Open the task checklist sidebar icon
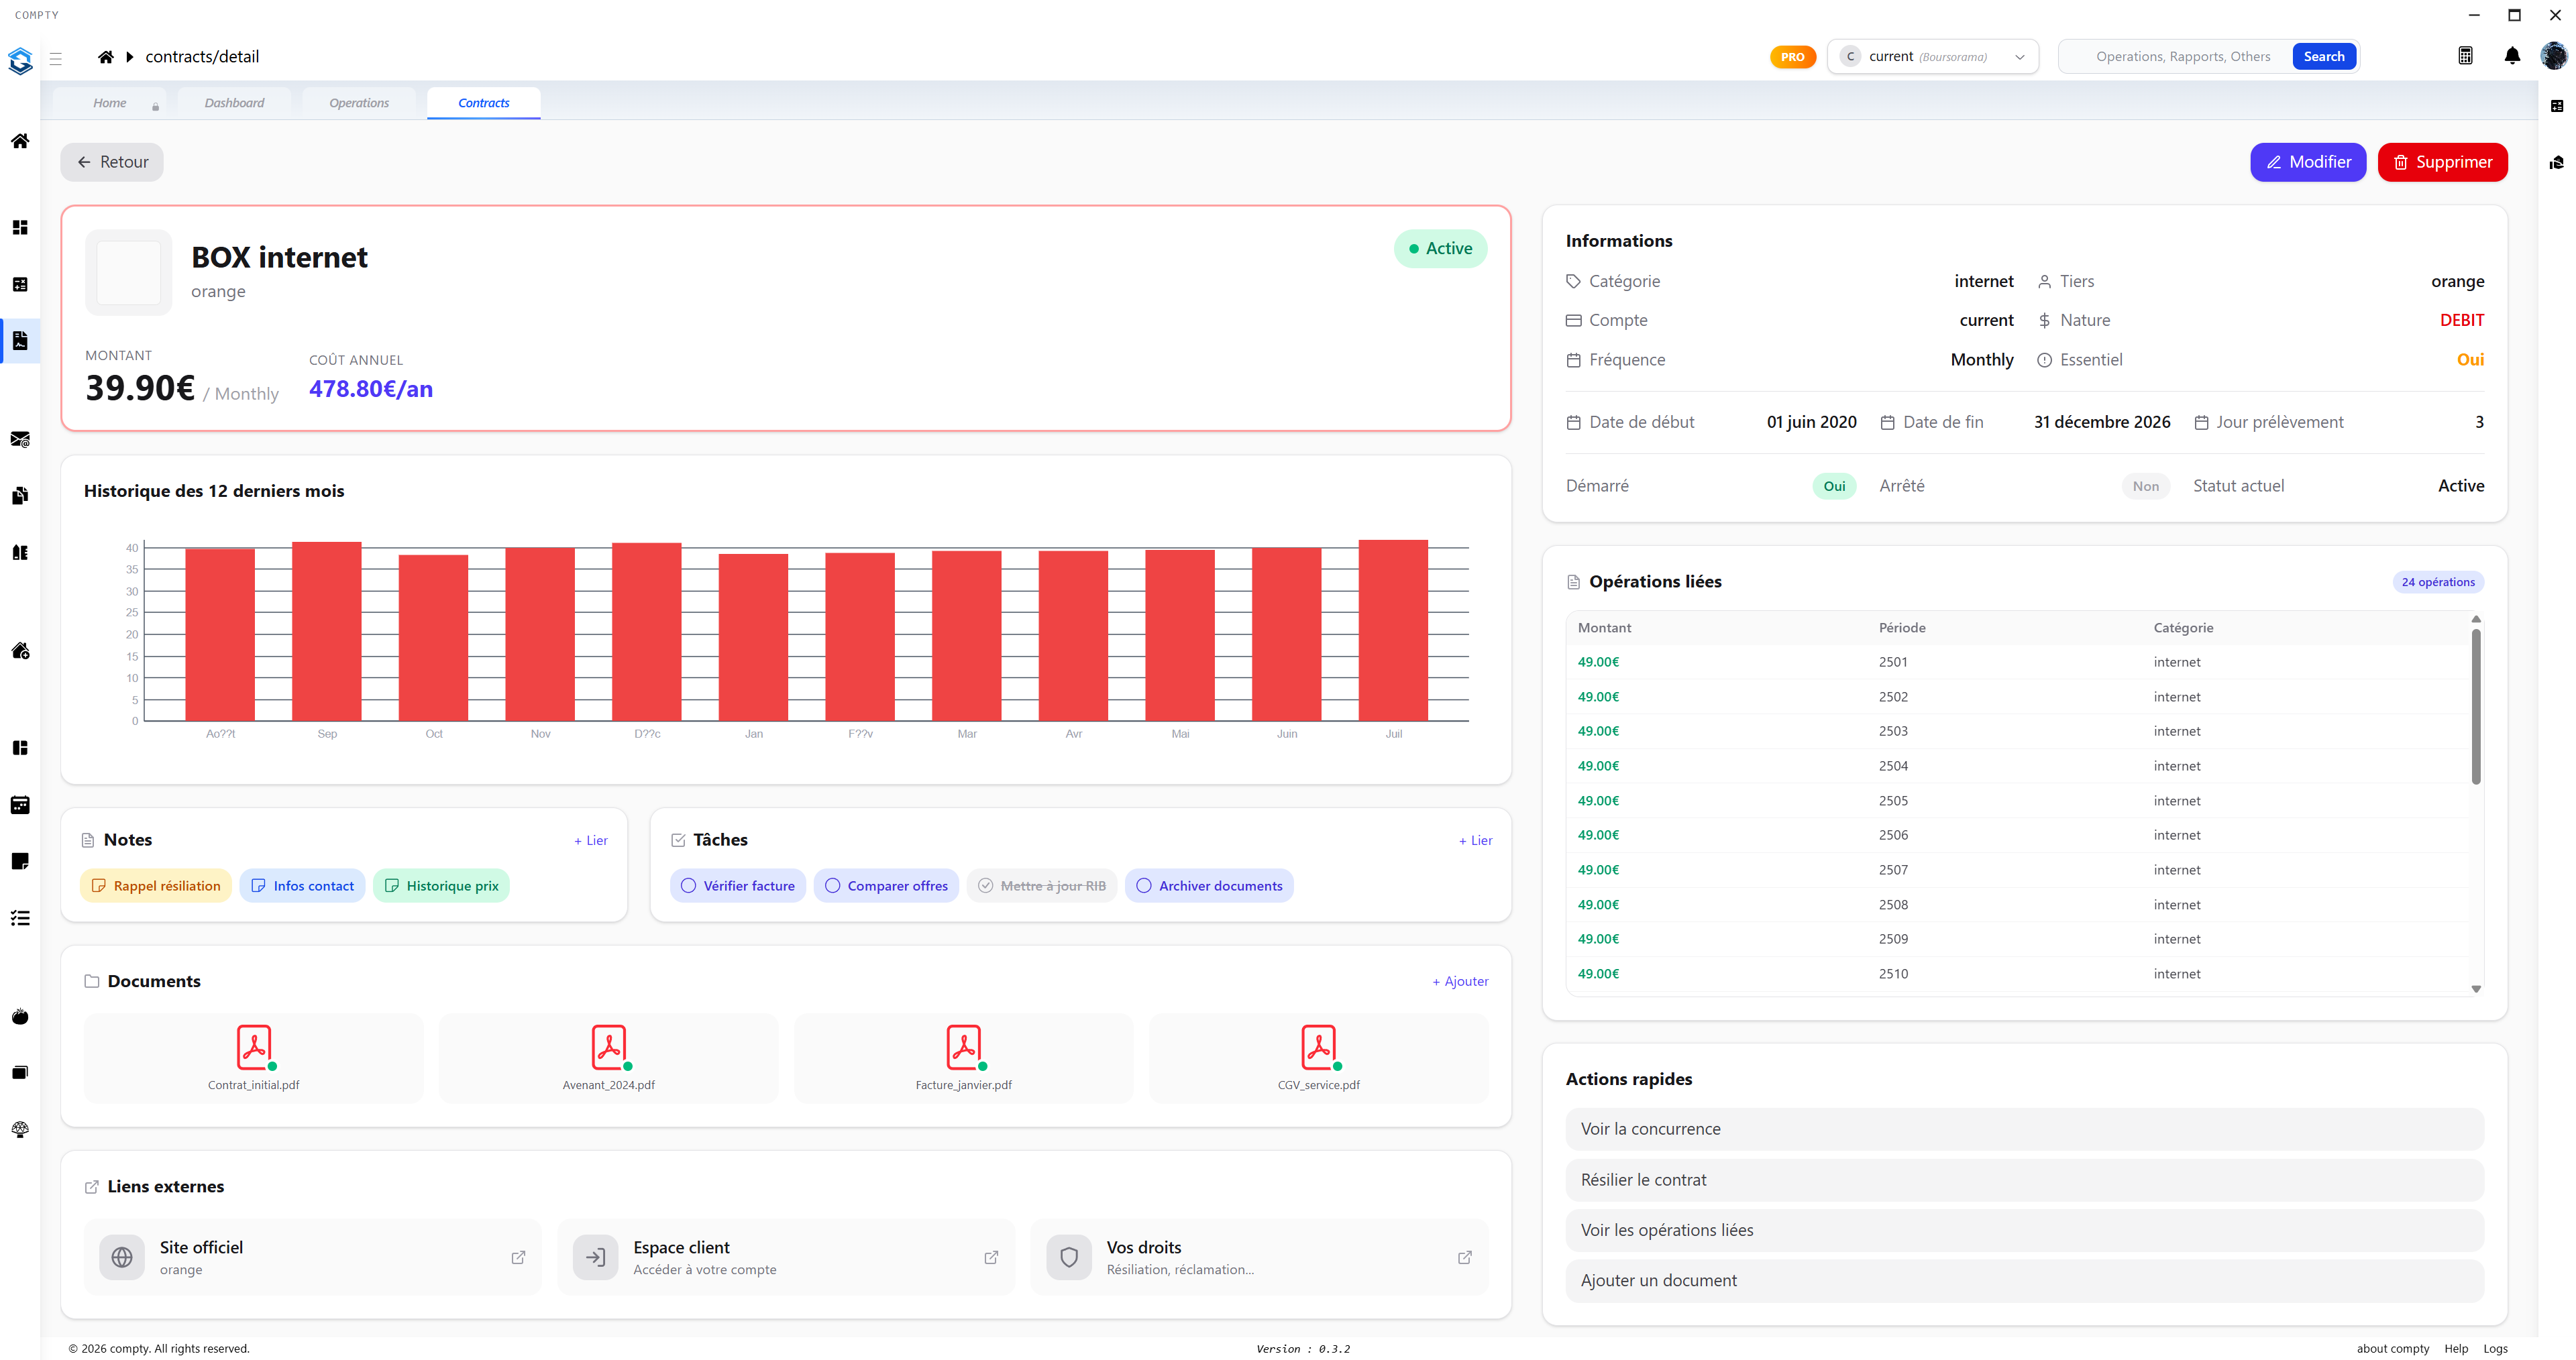The image size is (2576, 1360). pyautogui.click(x=20, y=918)
